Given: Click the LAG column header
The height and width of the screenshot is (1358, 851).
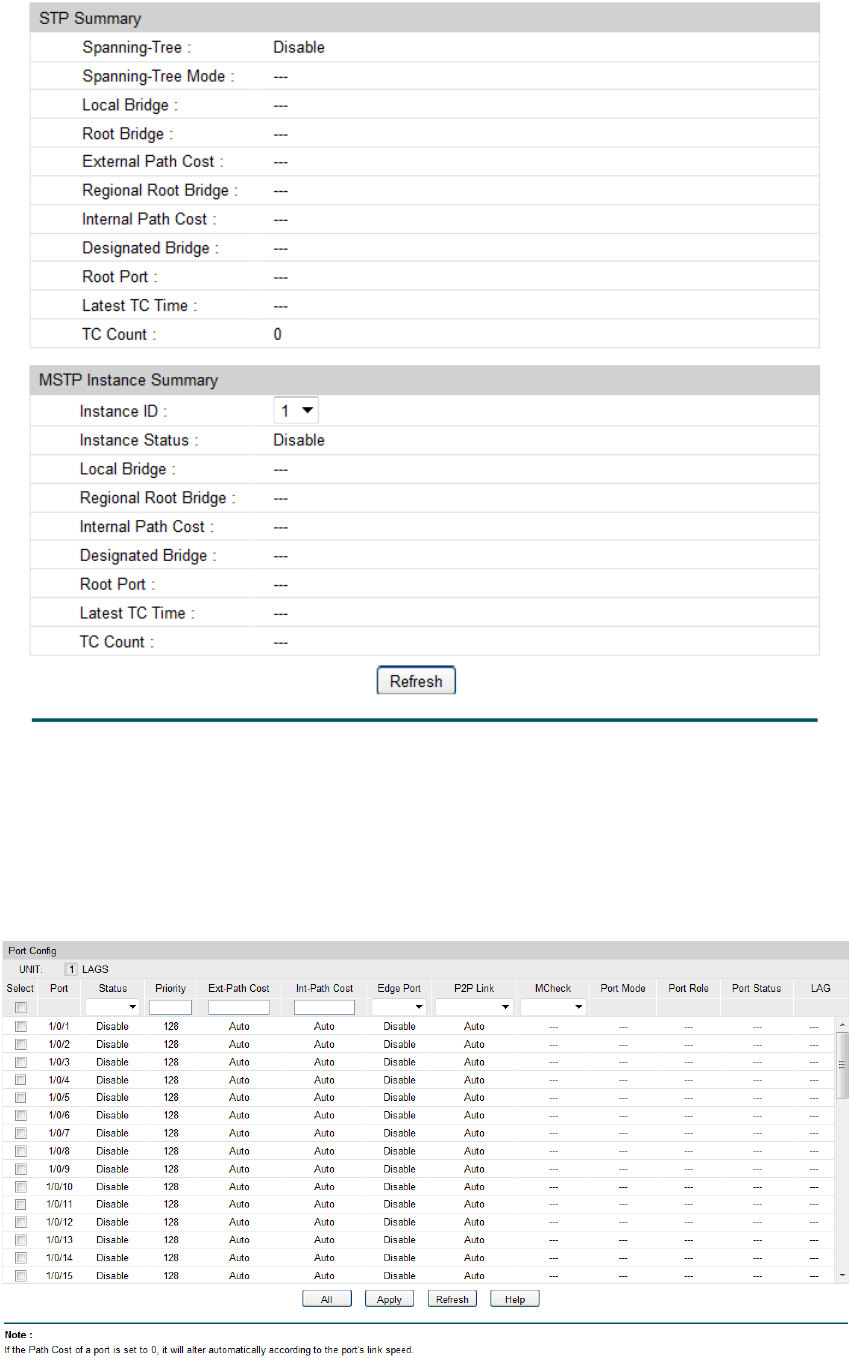Looking at the screenshot, I should coord(821,988).
